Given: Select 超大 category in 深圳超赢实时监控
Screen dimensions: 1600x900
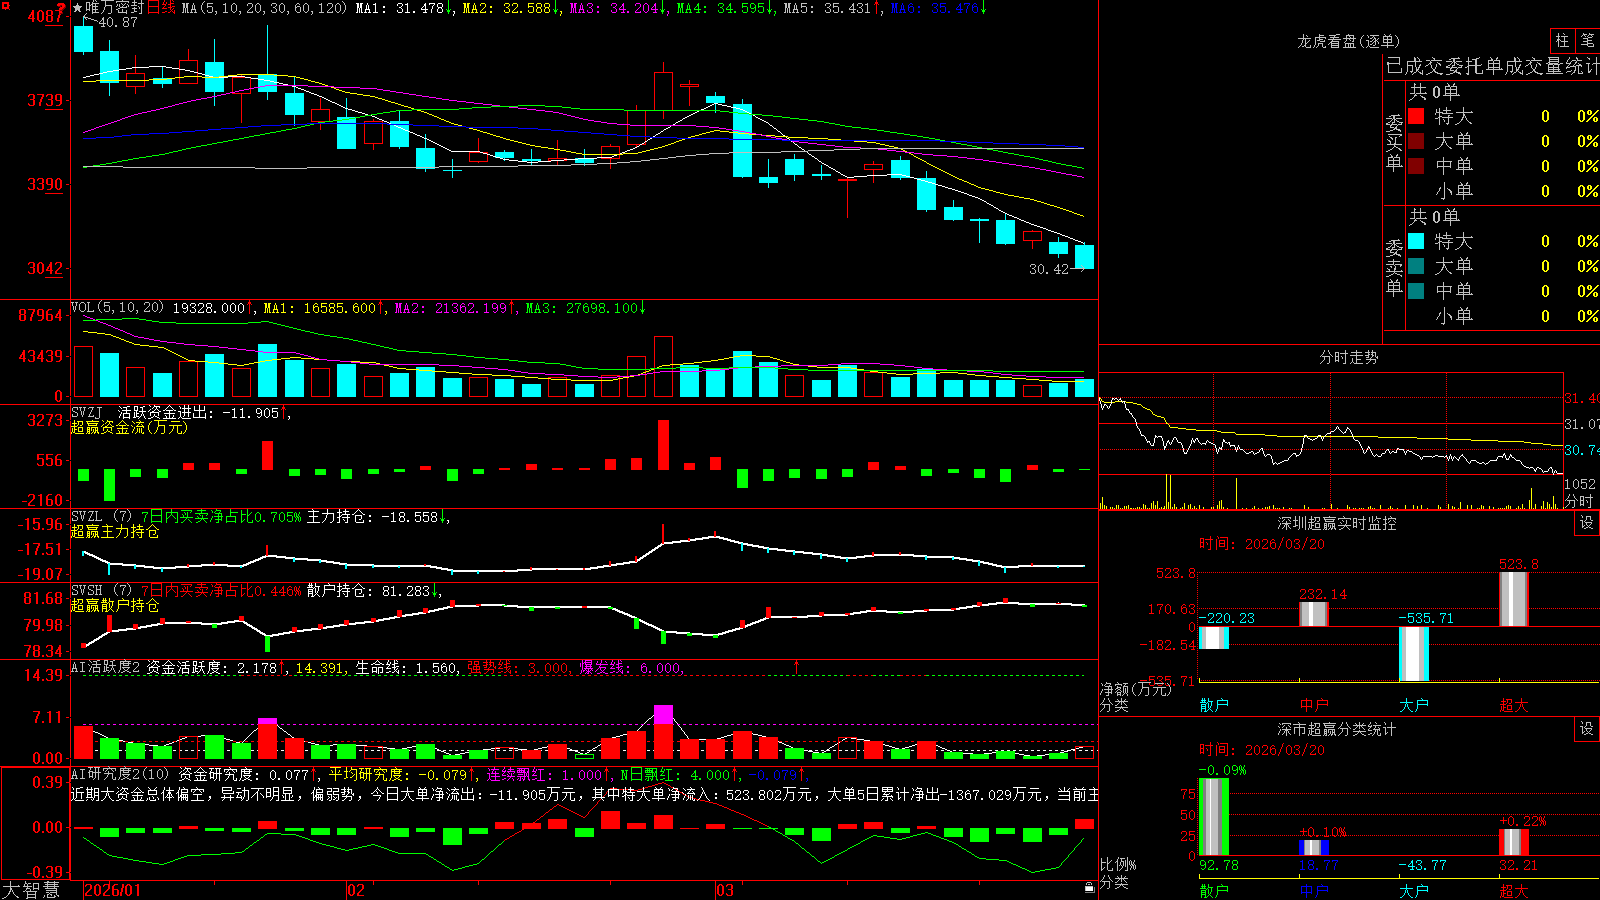Looking at the screenshot, I should 1514,705.
